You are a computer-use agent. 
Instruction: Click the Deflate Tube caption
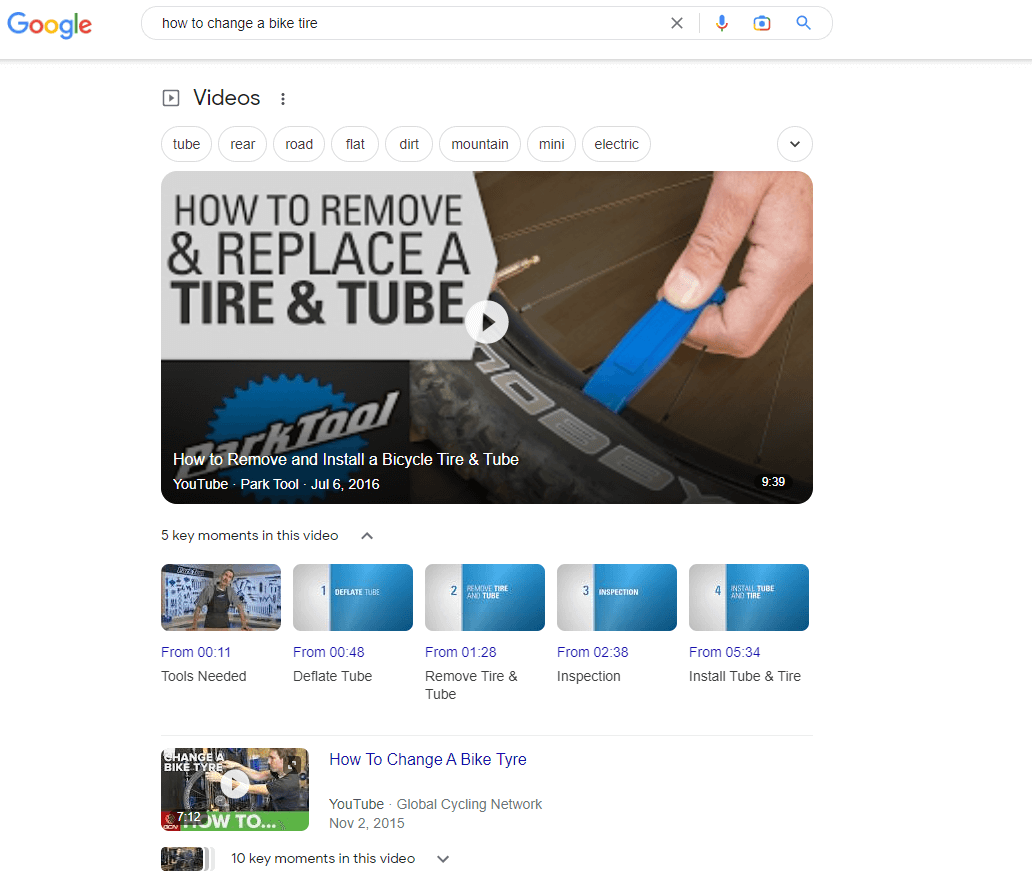[332, 676]
